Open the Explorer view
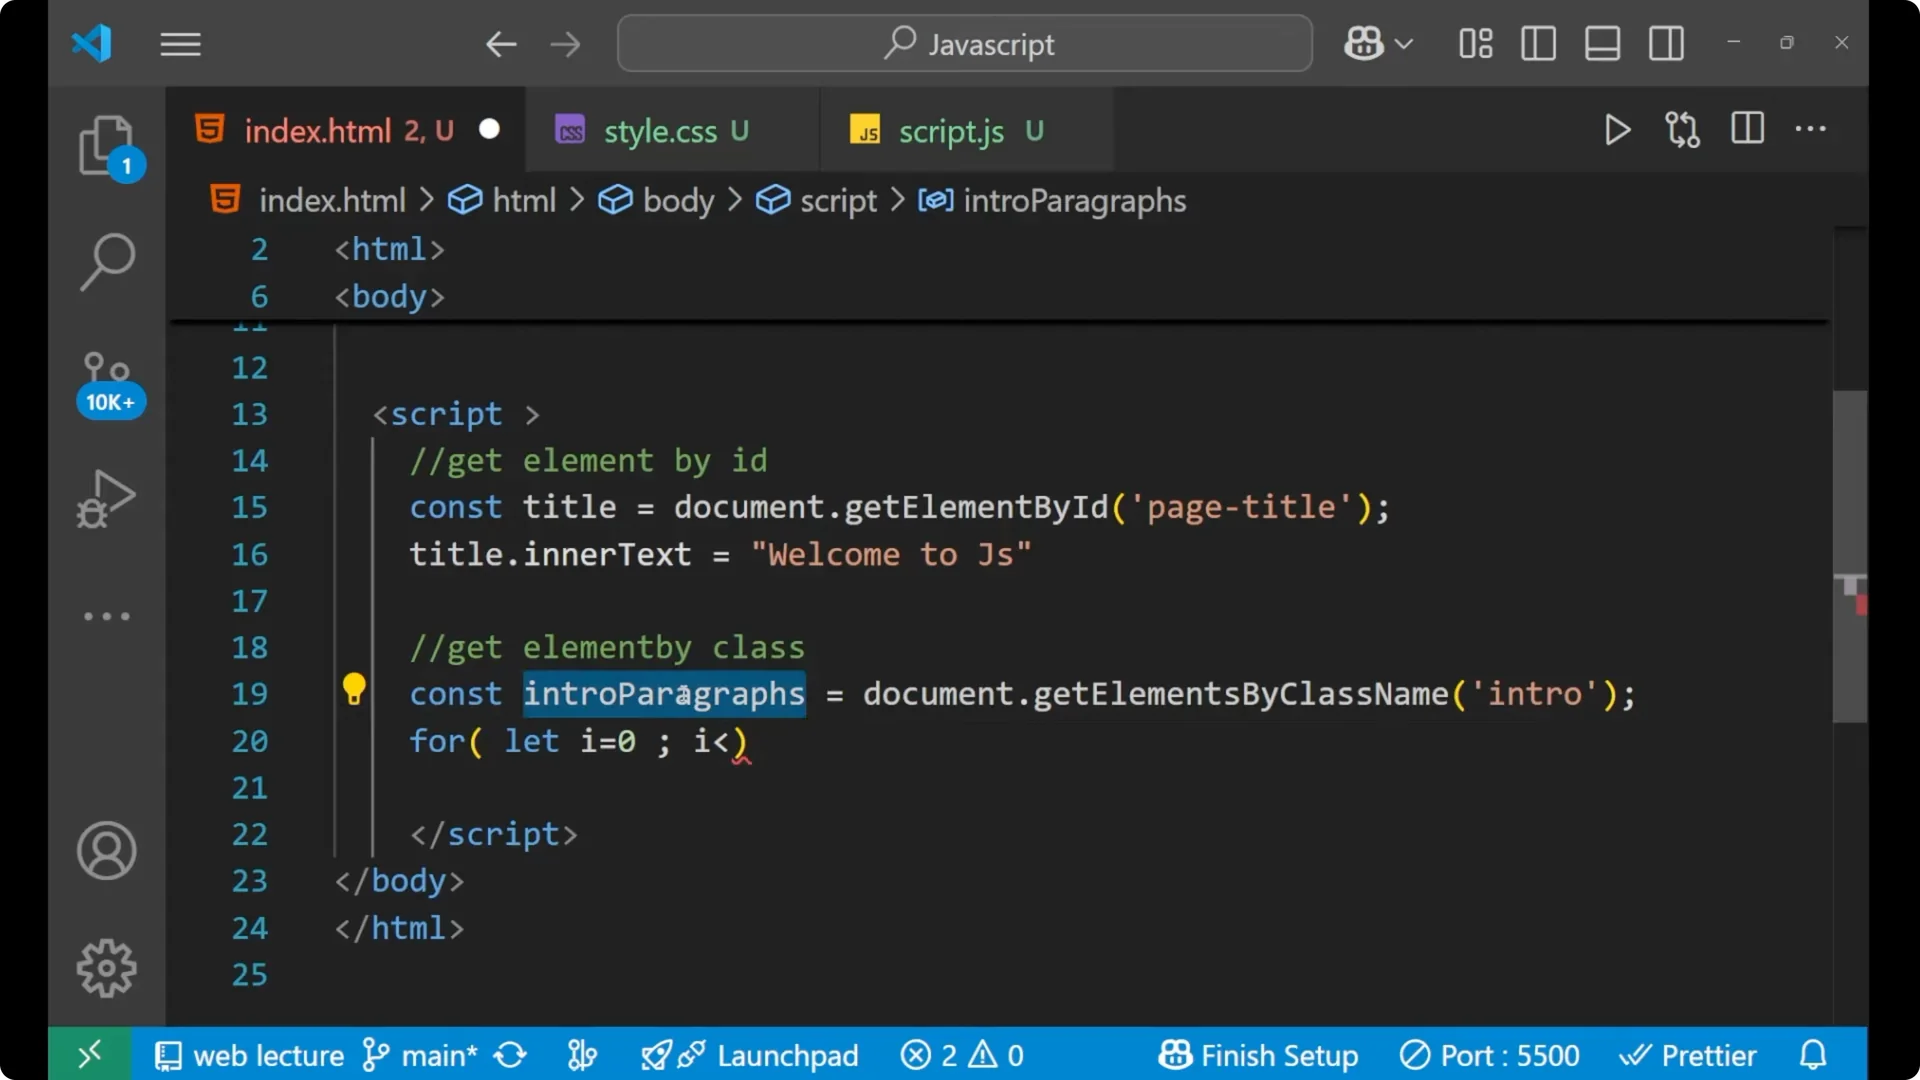This screenshot has height=1080, width=1920. click(x=107, y=147)
